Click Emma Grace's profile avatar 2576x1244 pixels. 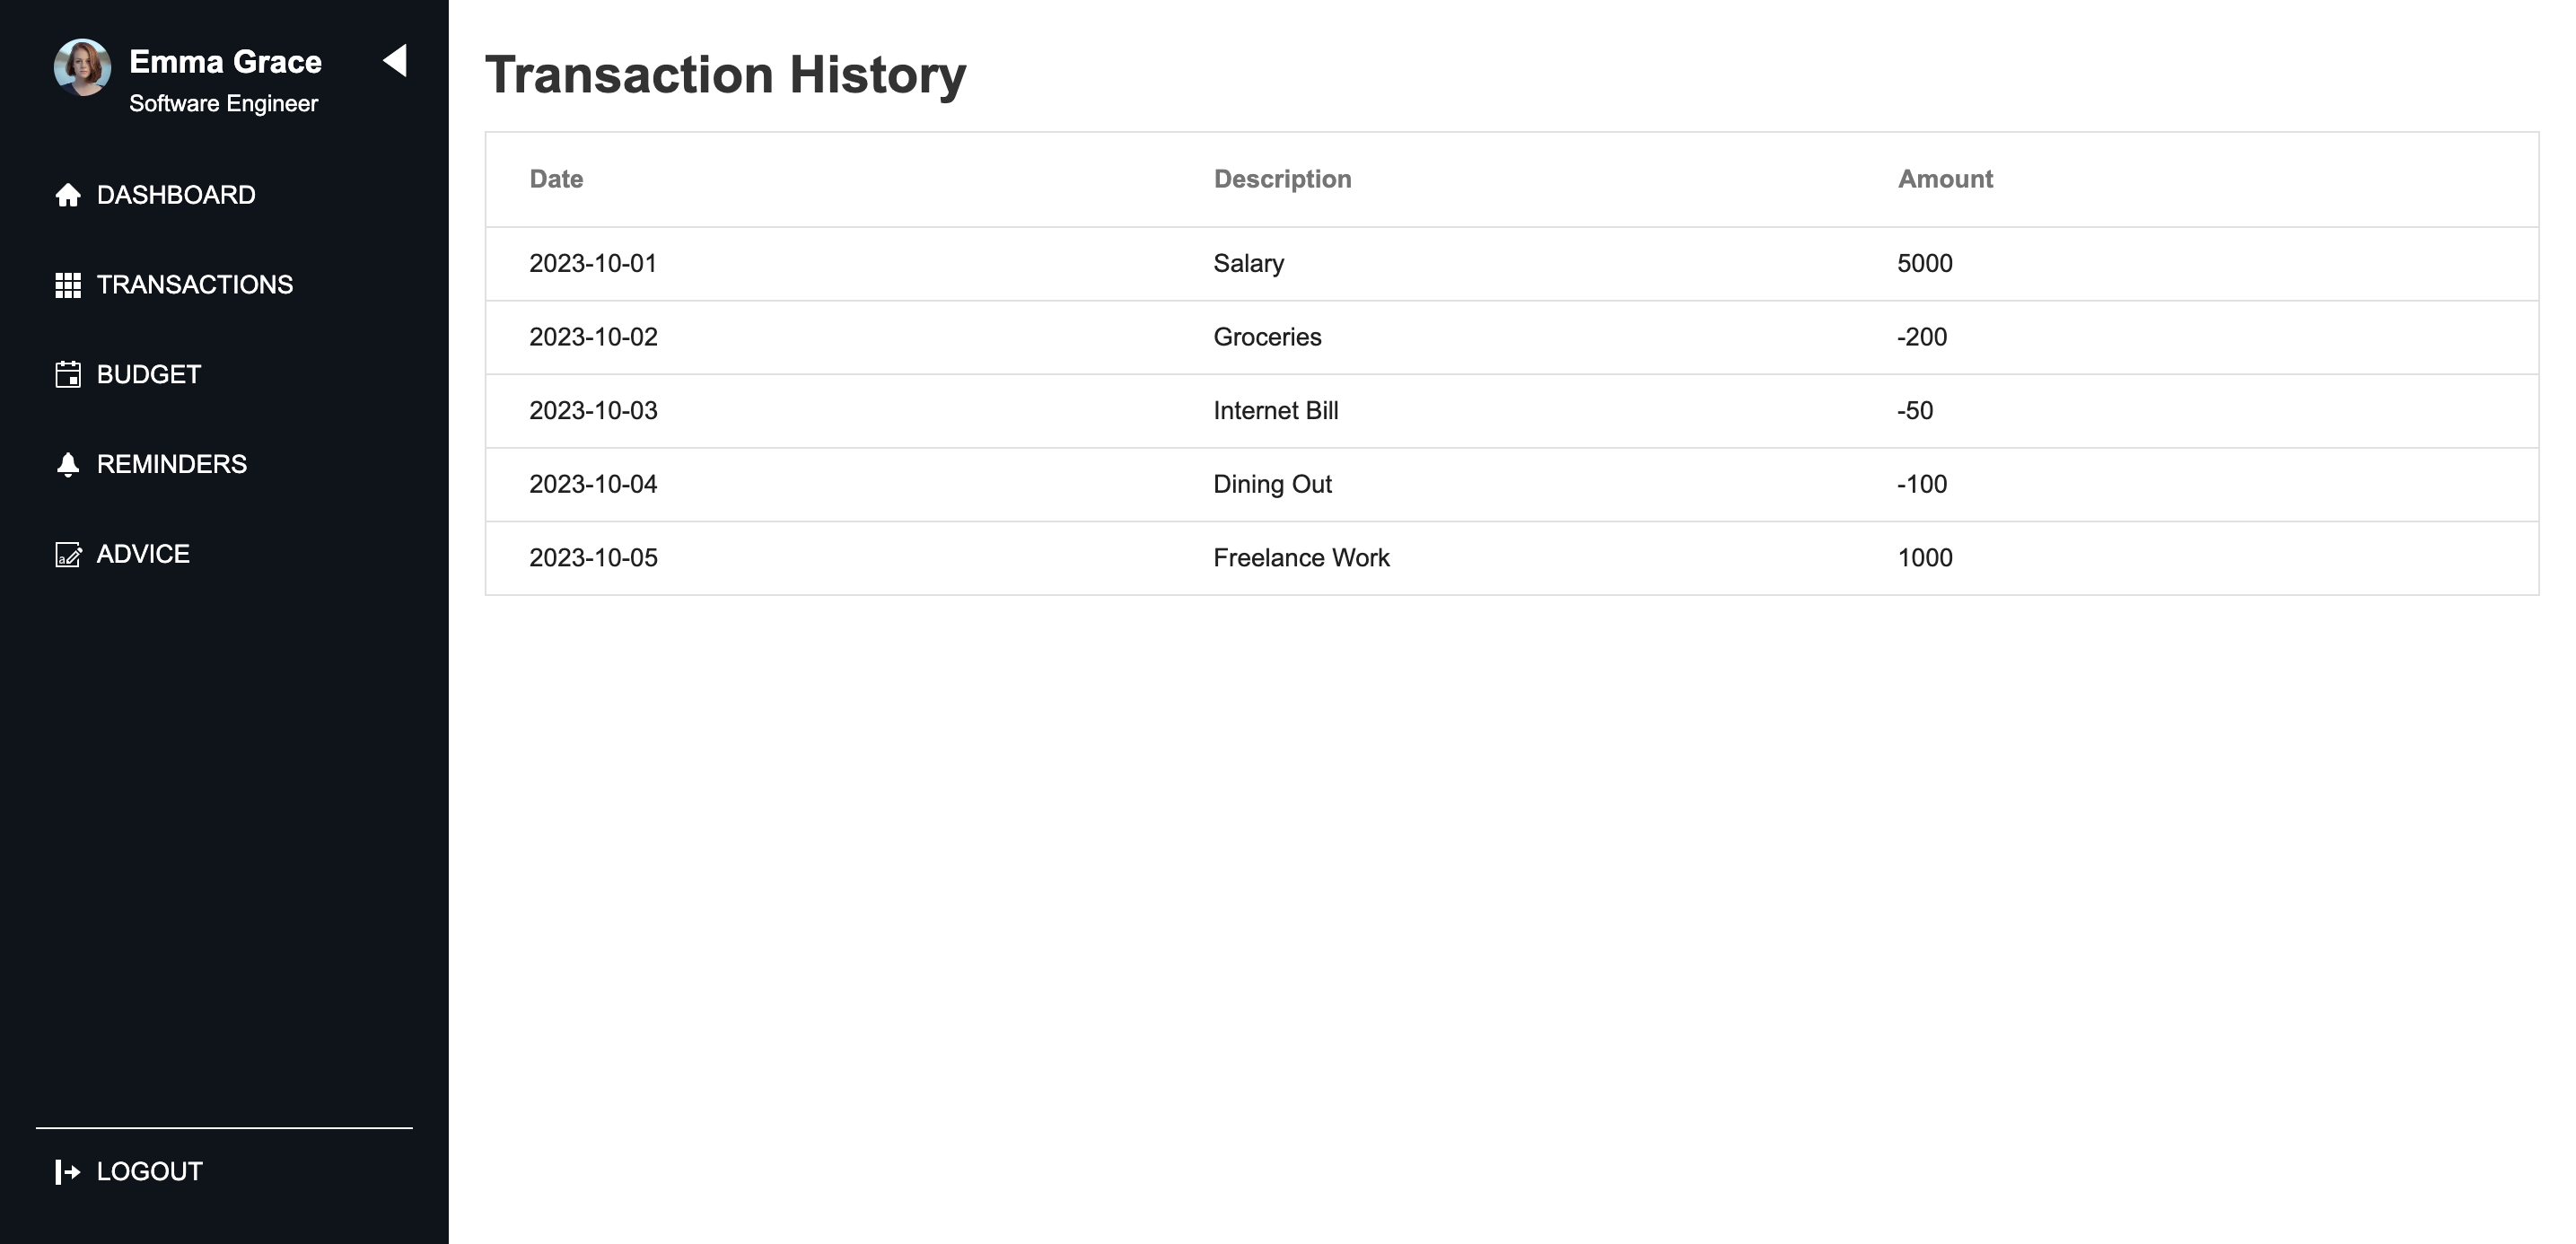[x=82, y=67]
